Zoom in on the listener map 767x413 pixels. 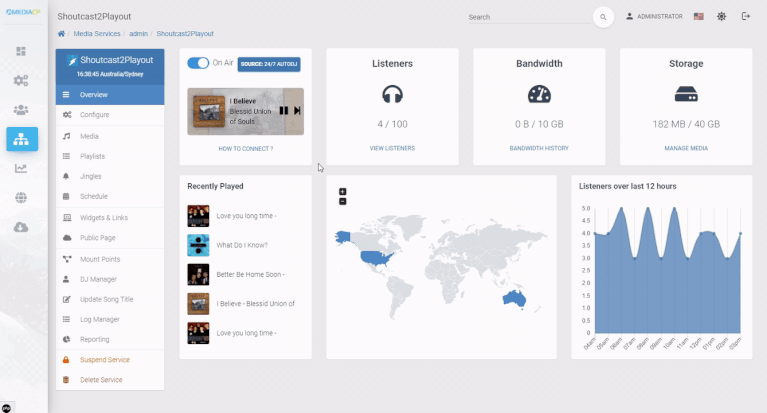(x=343, y=191)
